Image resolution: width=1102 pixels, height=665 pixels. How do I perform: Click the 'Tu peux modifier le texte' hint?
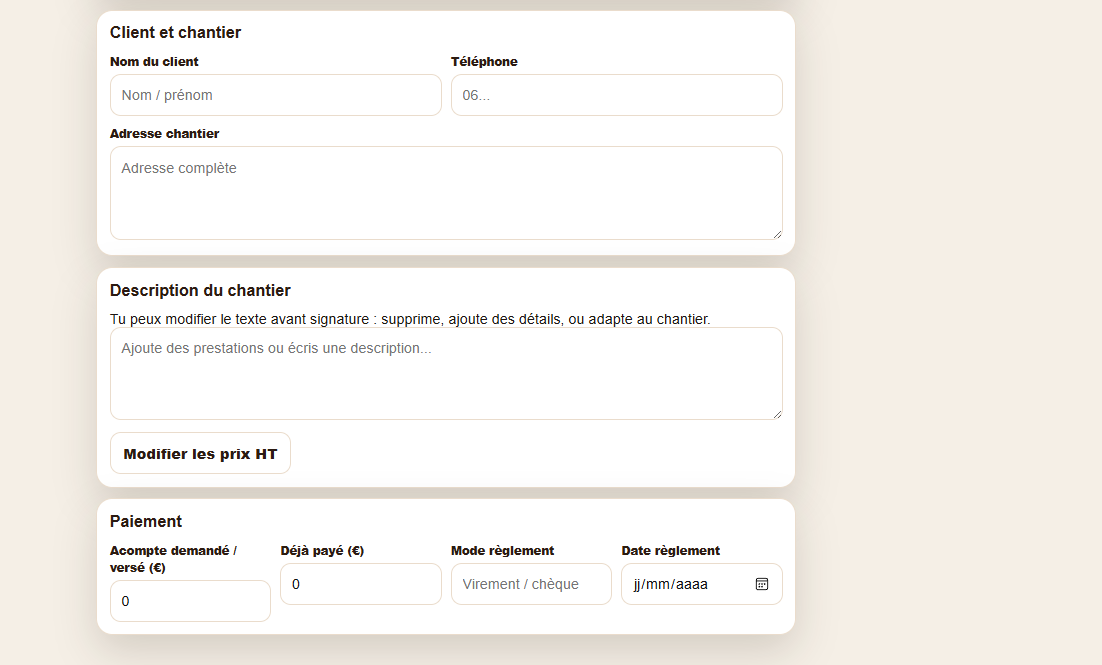pos(410,319)
